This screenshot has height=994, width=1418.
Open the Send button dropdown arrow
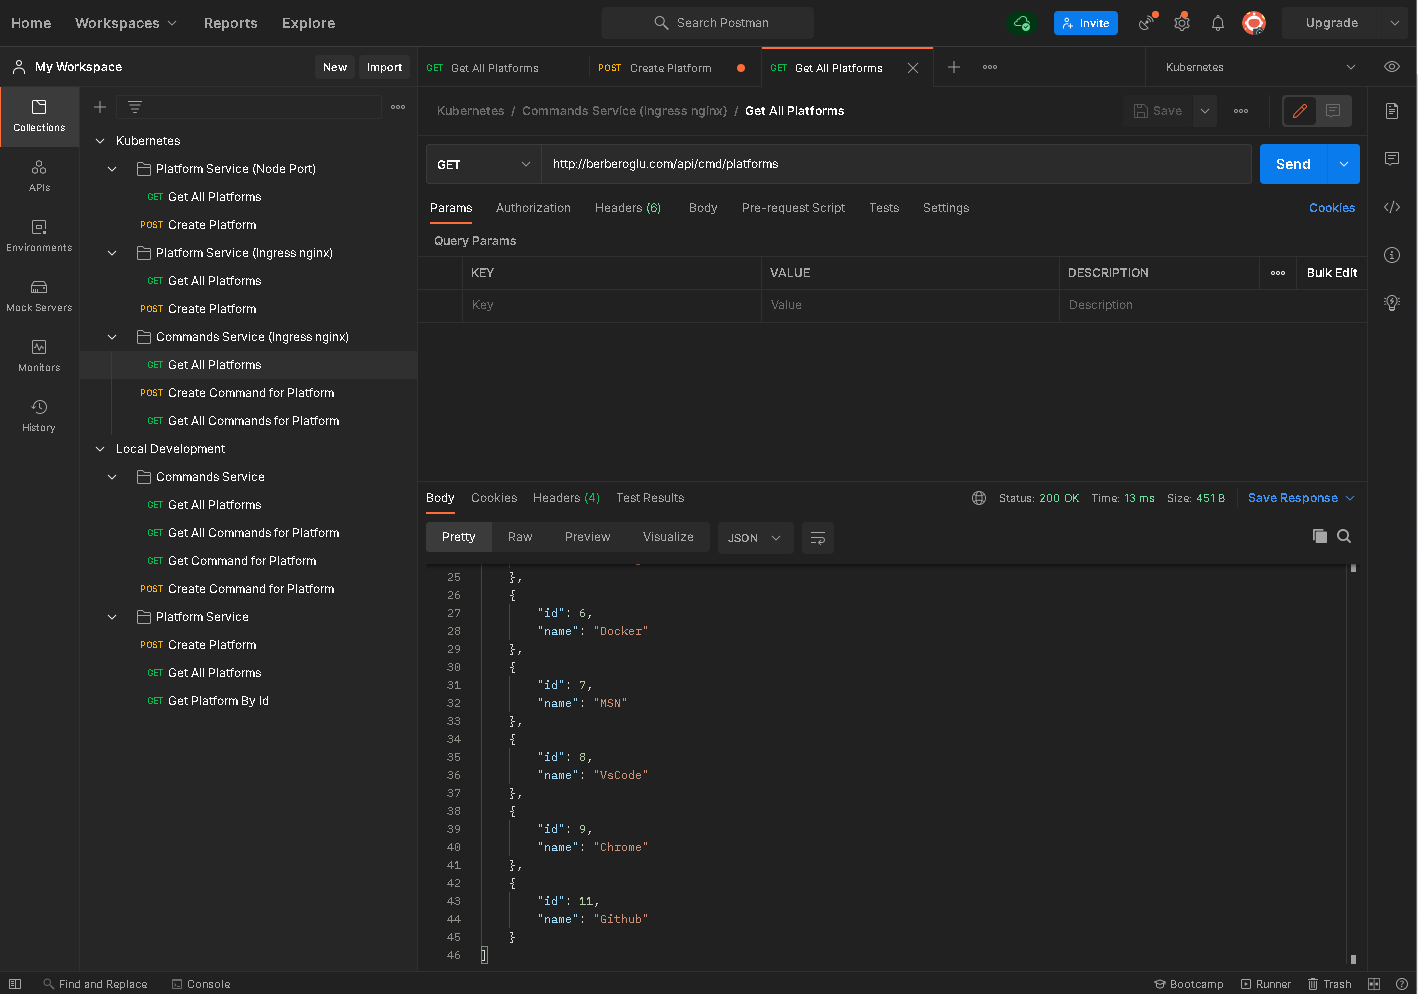tap(1343, 164)
